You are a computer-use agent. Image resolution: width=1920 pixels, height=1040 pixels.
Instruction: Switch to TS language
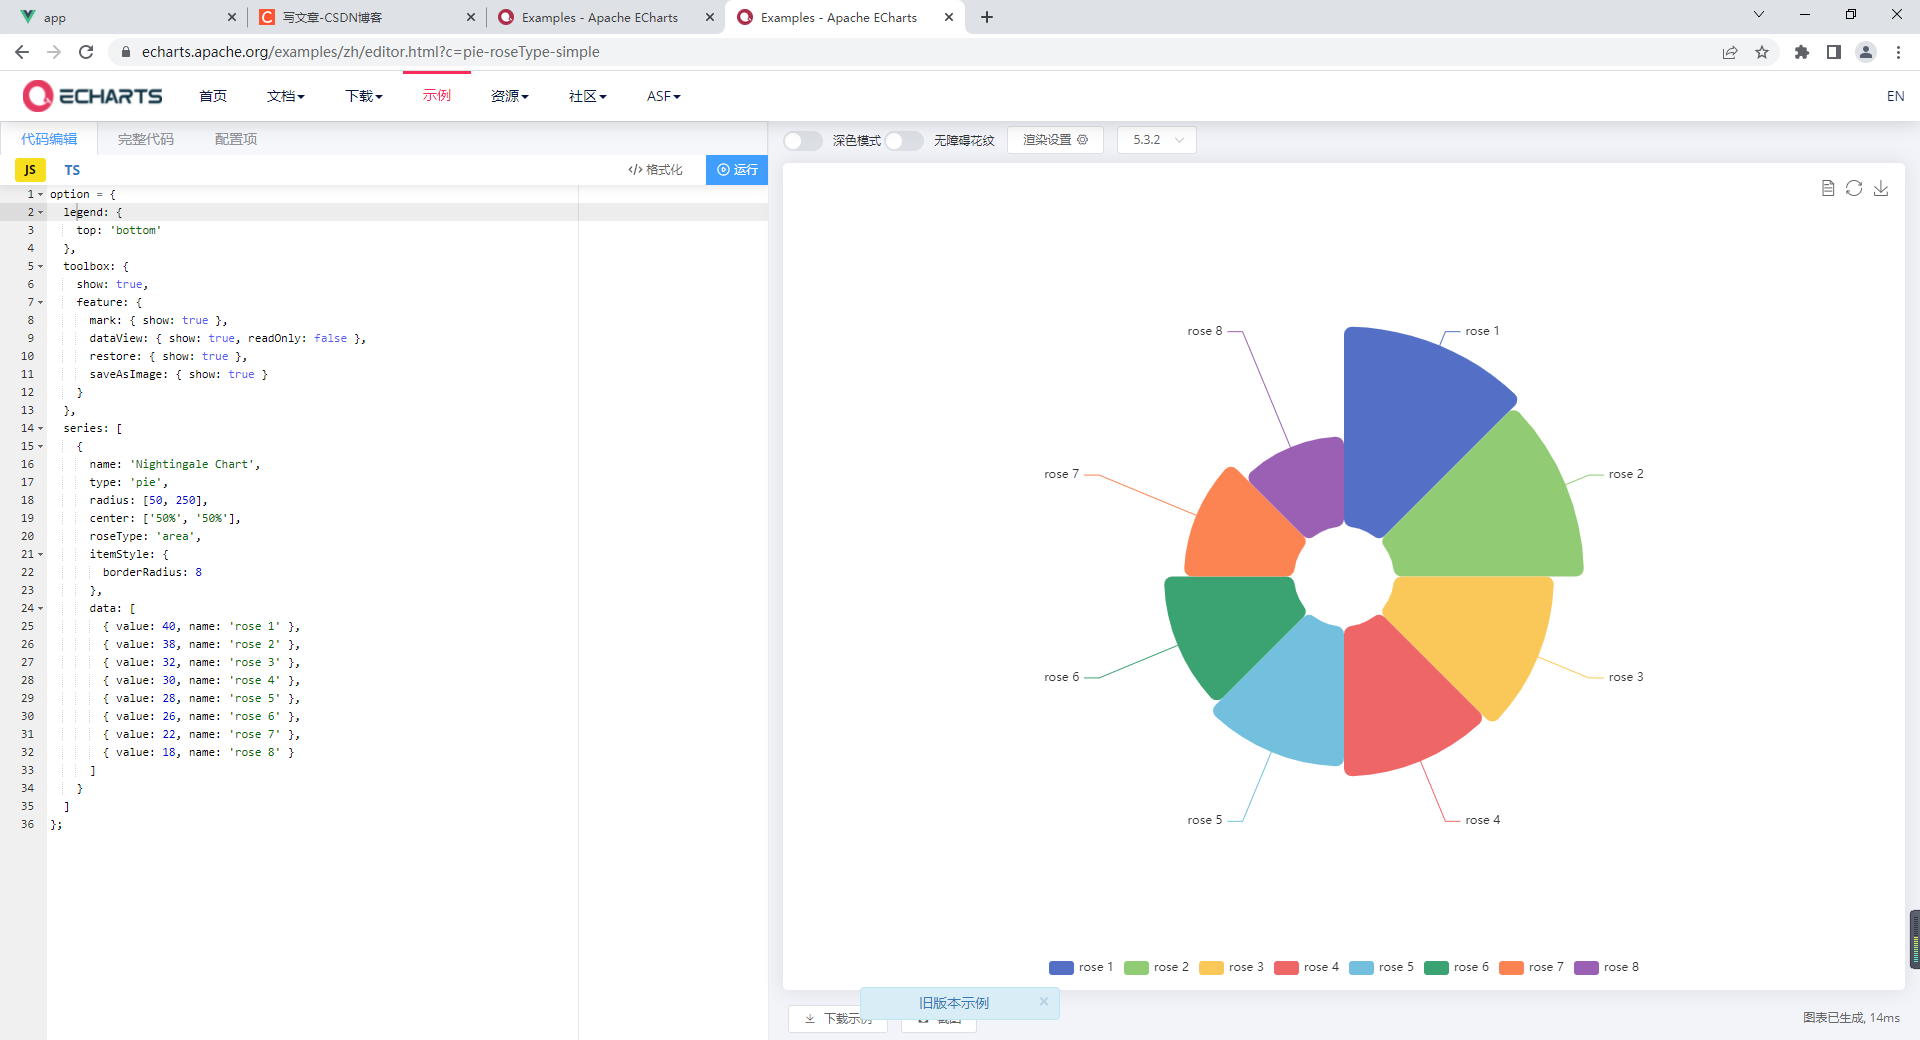click(x=72, y=170)
